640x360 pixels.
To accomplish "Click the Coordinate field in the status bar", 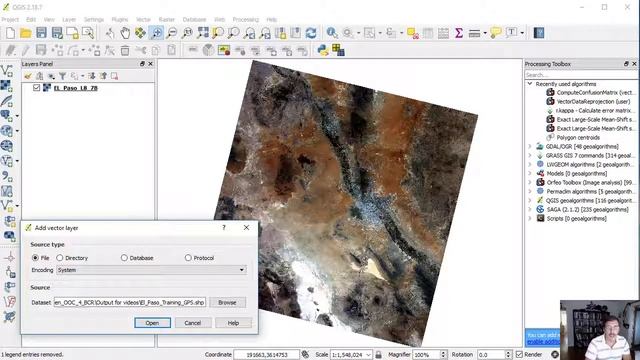I will [x=267, y=355].
